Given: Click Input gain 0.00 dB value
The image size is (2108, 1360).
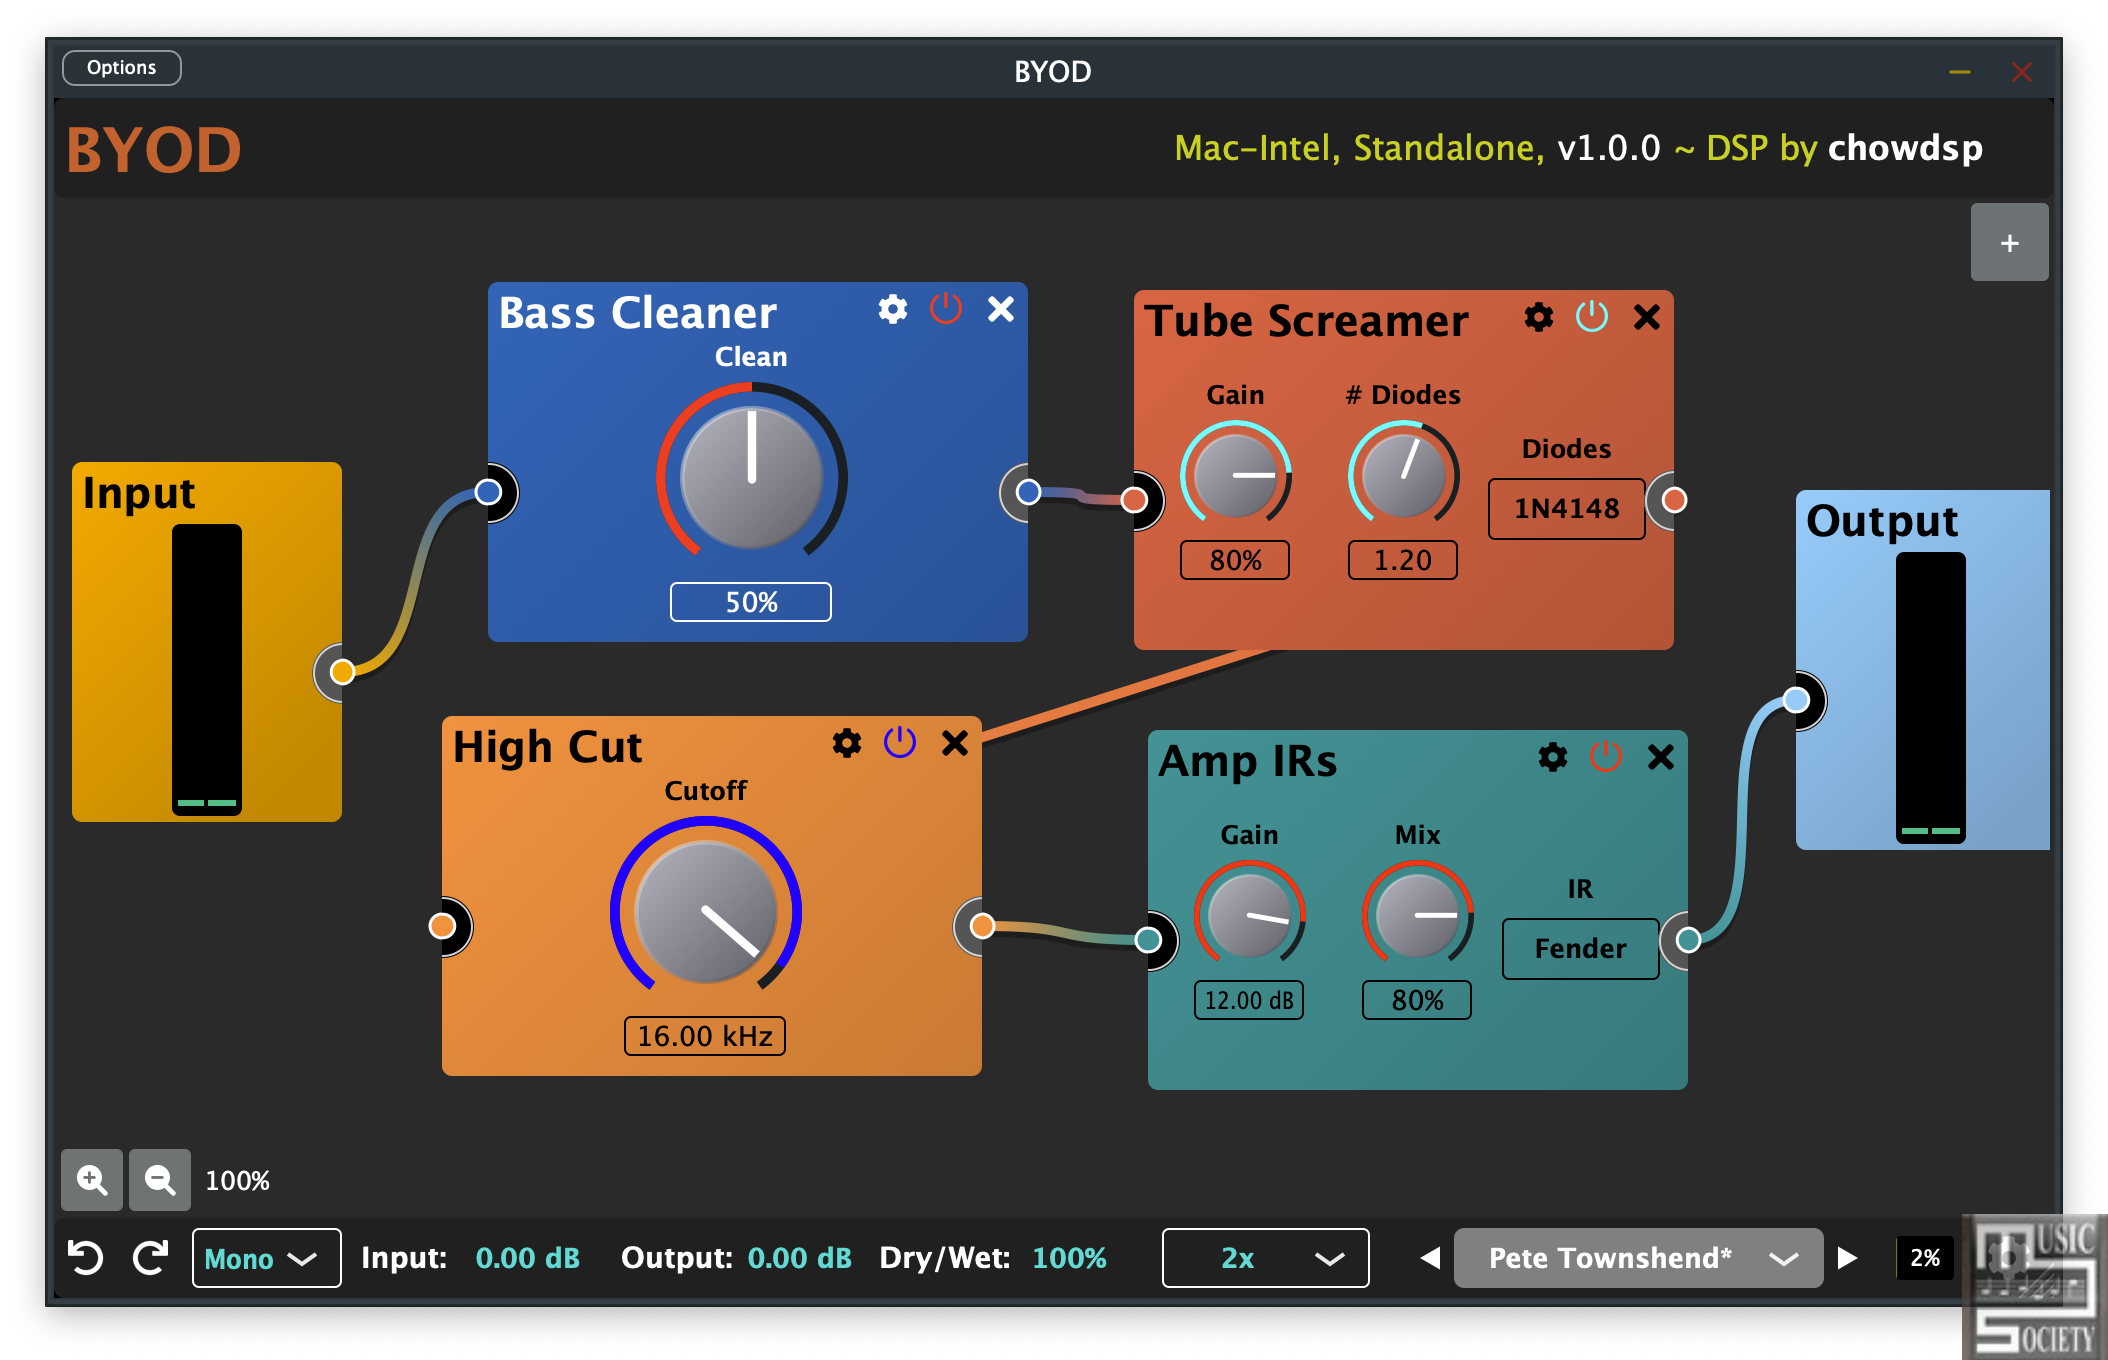Looking at the screenshot, I should pos(528,1258).
